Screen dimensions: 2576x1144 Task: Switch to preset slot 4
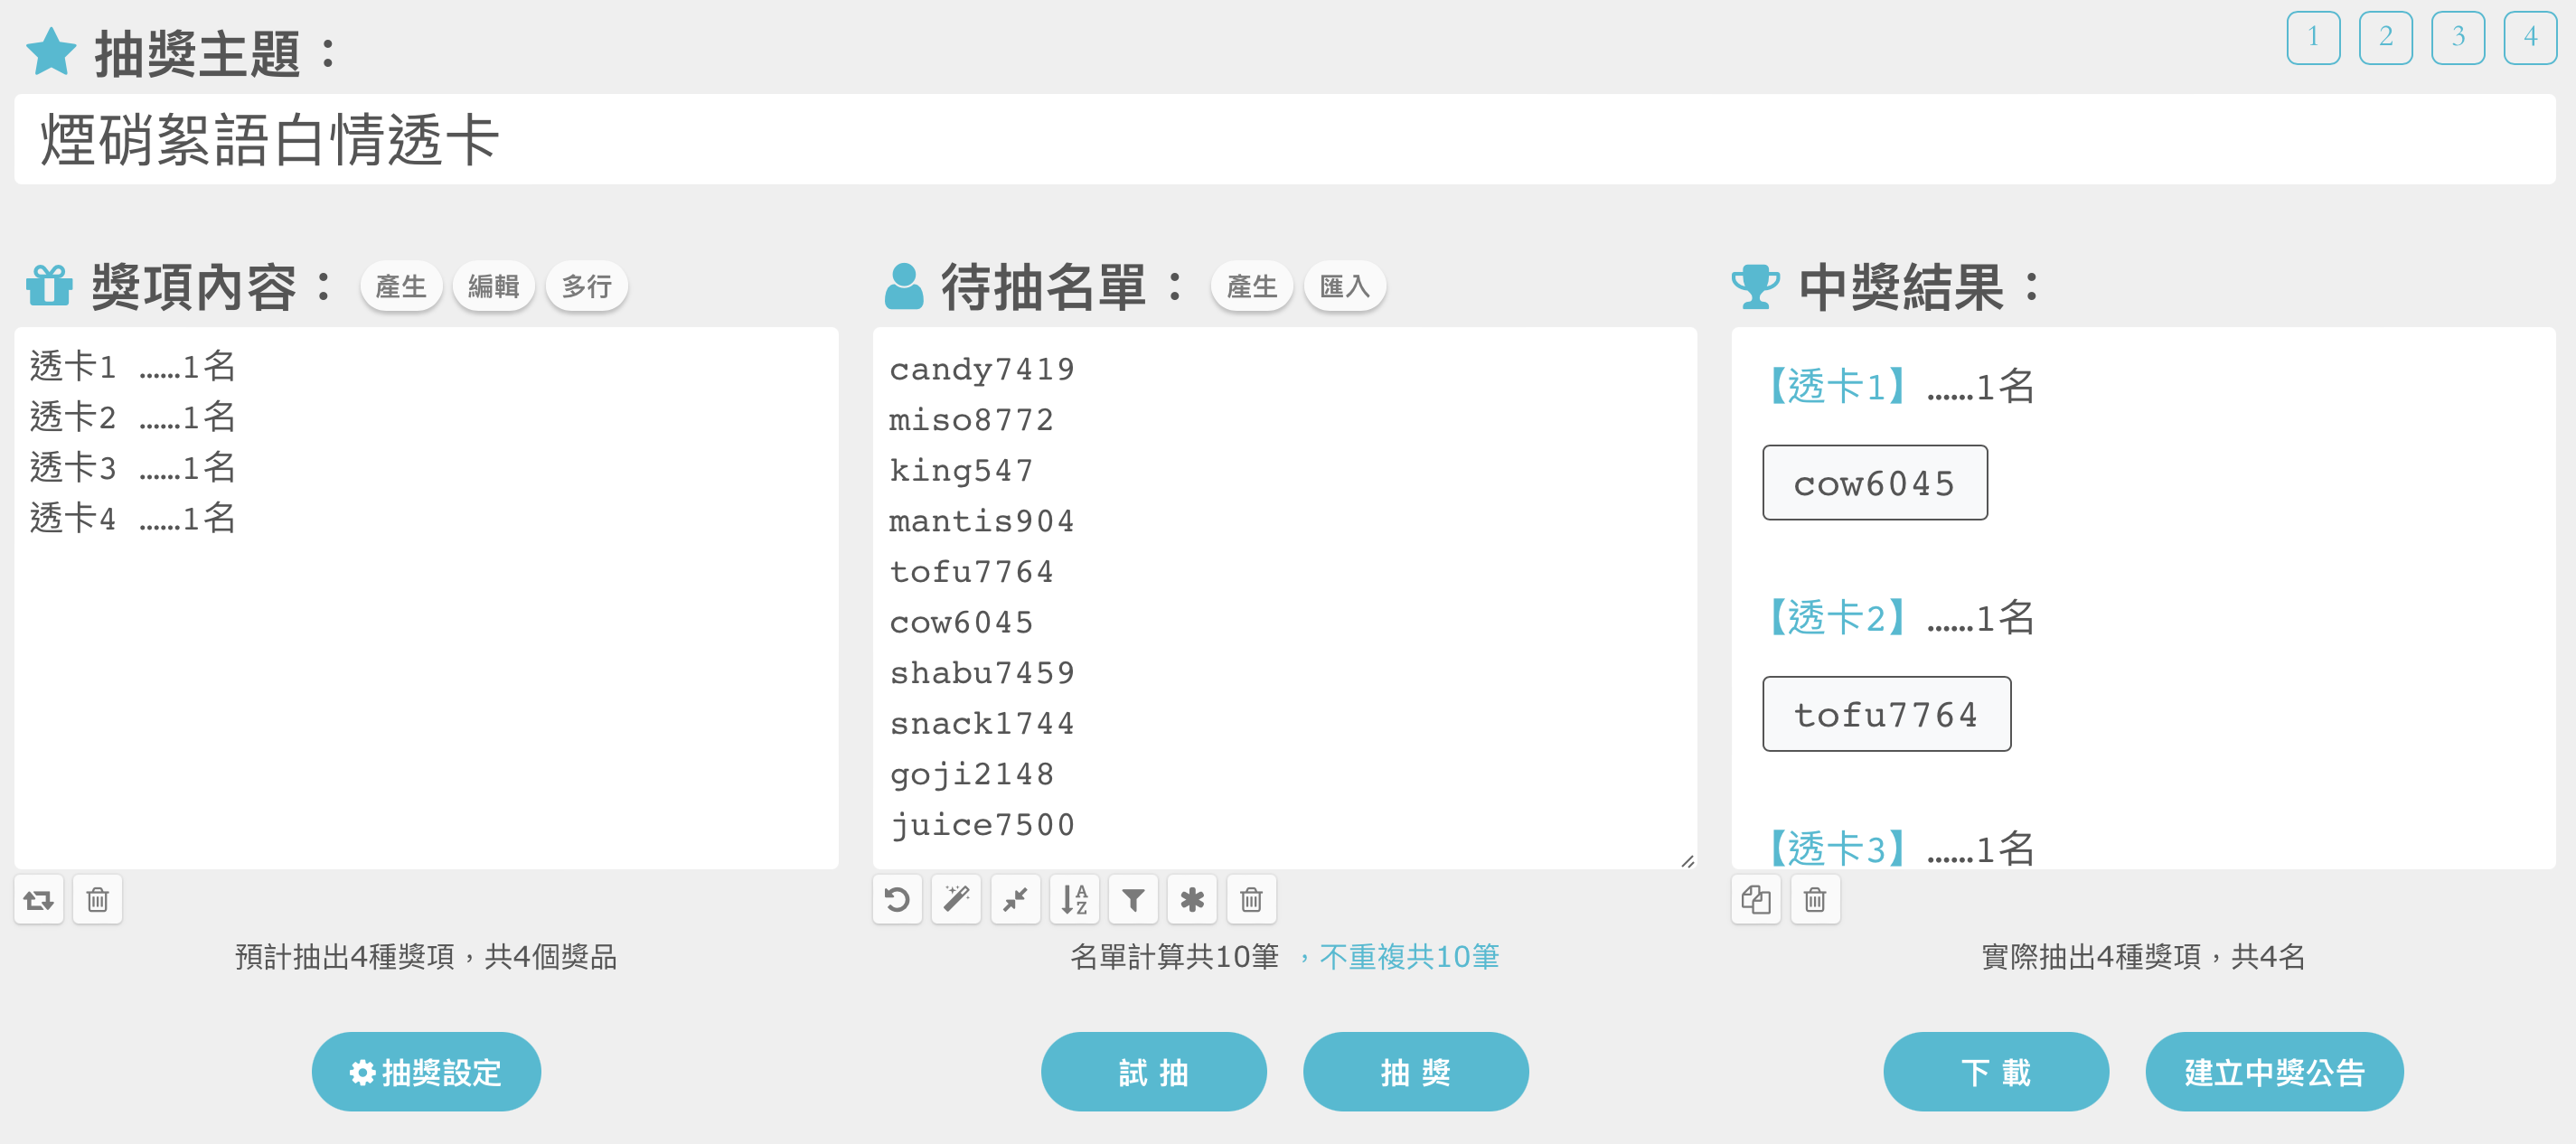[2530, 37]
